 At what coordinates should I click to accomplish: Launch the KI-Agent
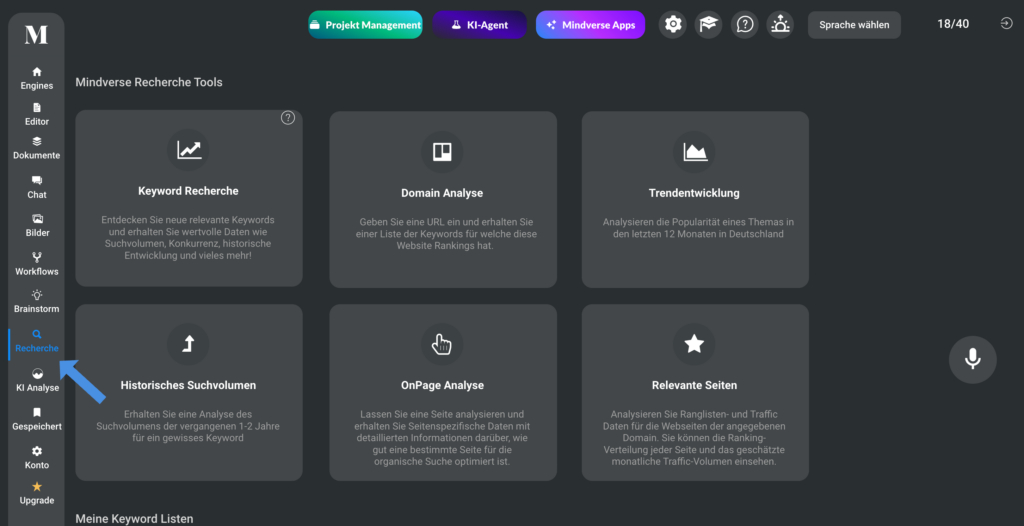click(479, 25)
